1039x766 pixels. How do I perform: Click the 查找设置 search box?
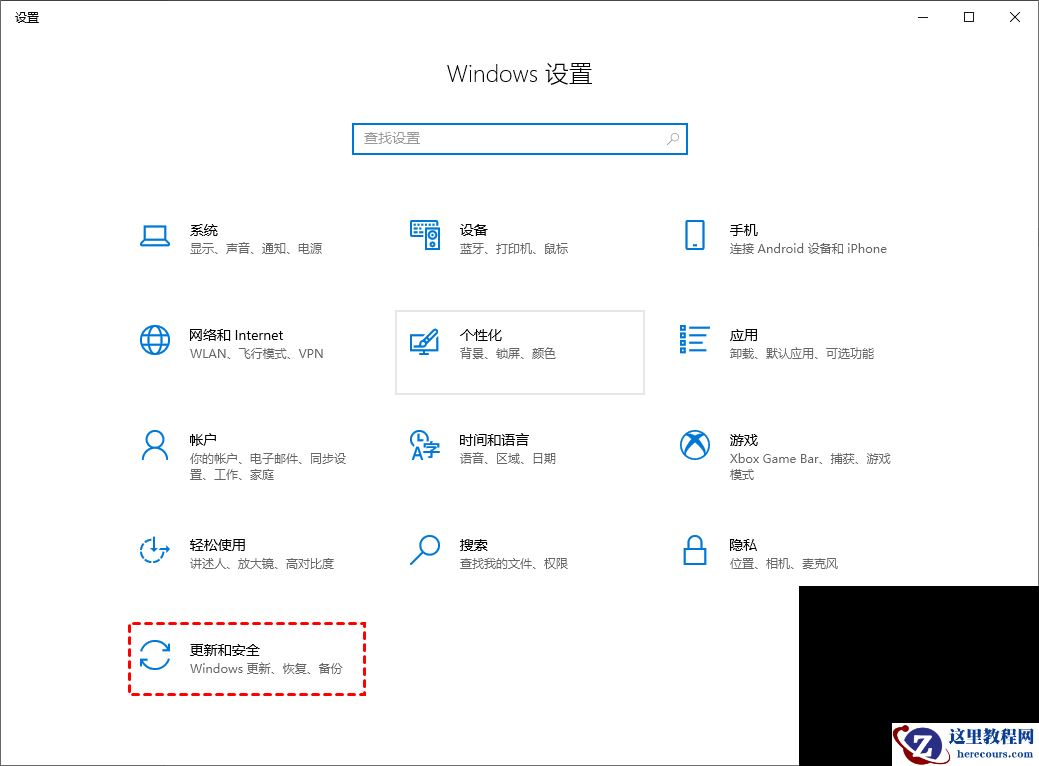click(x=500, y=138)
